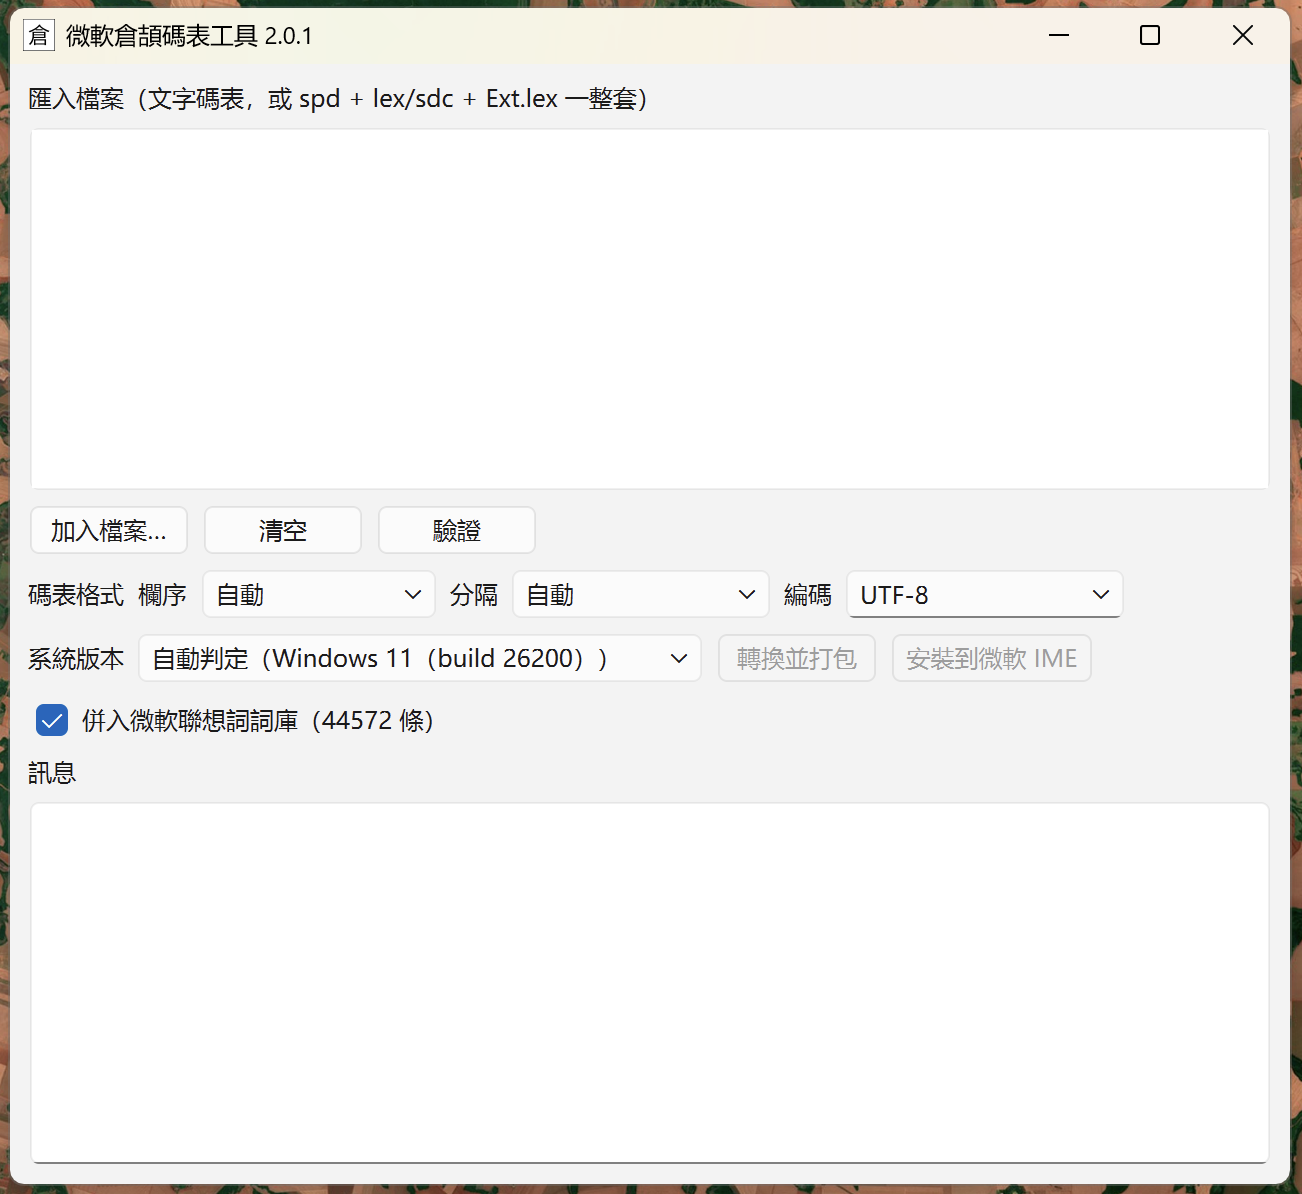The height and width of the screenshot is (1194, 1302).
Task: Click inside the 匯入檔案 file list area
Action: [x=650, y=309]
